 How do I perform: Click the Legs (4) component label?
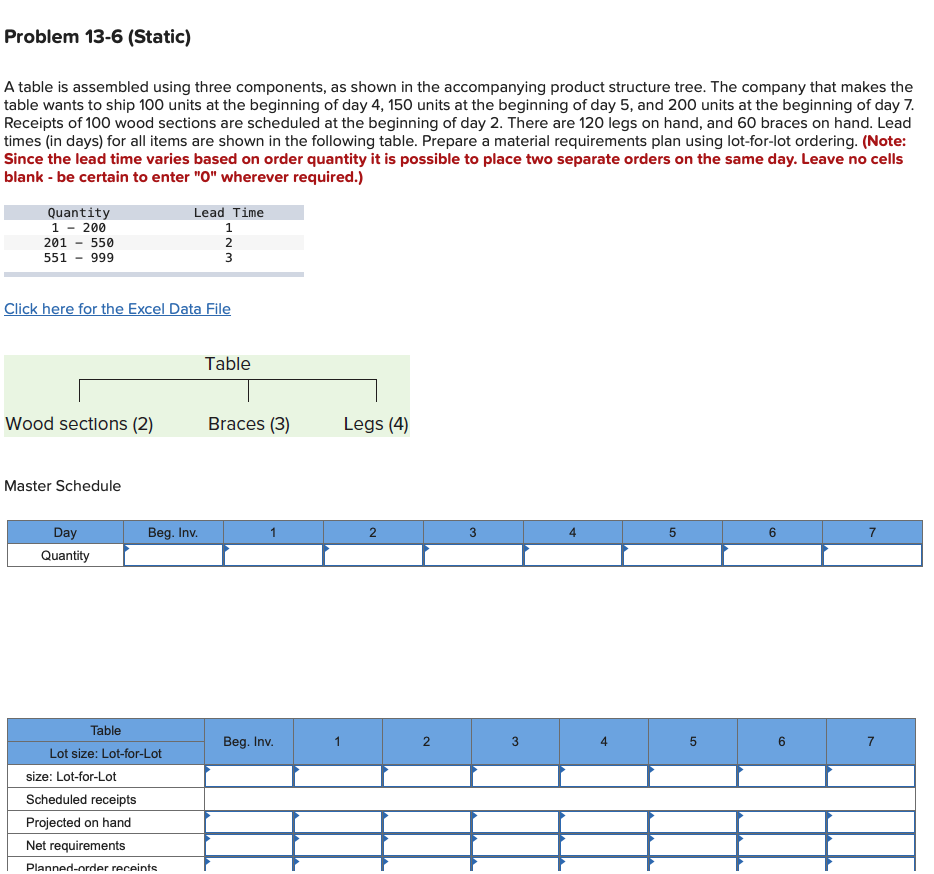(375, 423)
